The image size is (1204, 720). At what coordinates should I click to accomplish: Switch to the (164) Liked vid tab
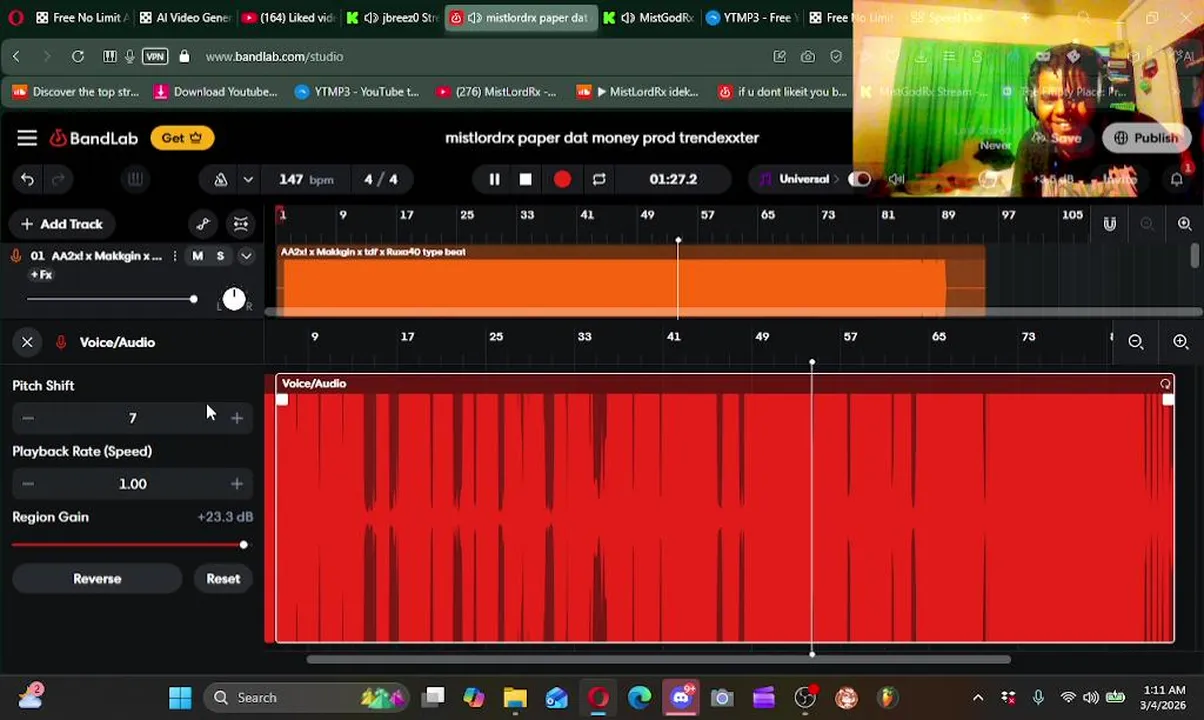click(288, 18)
